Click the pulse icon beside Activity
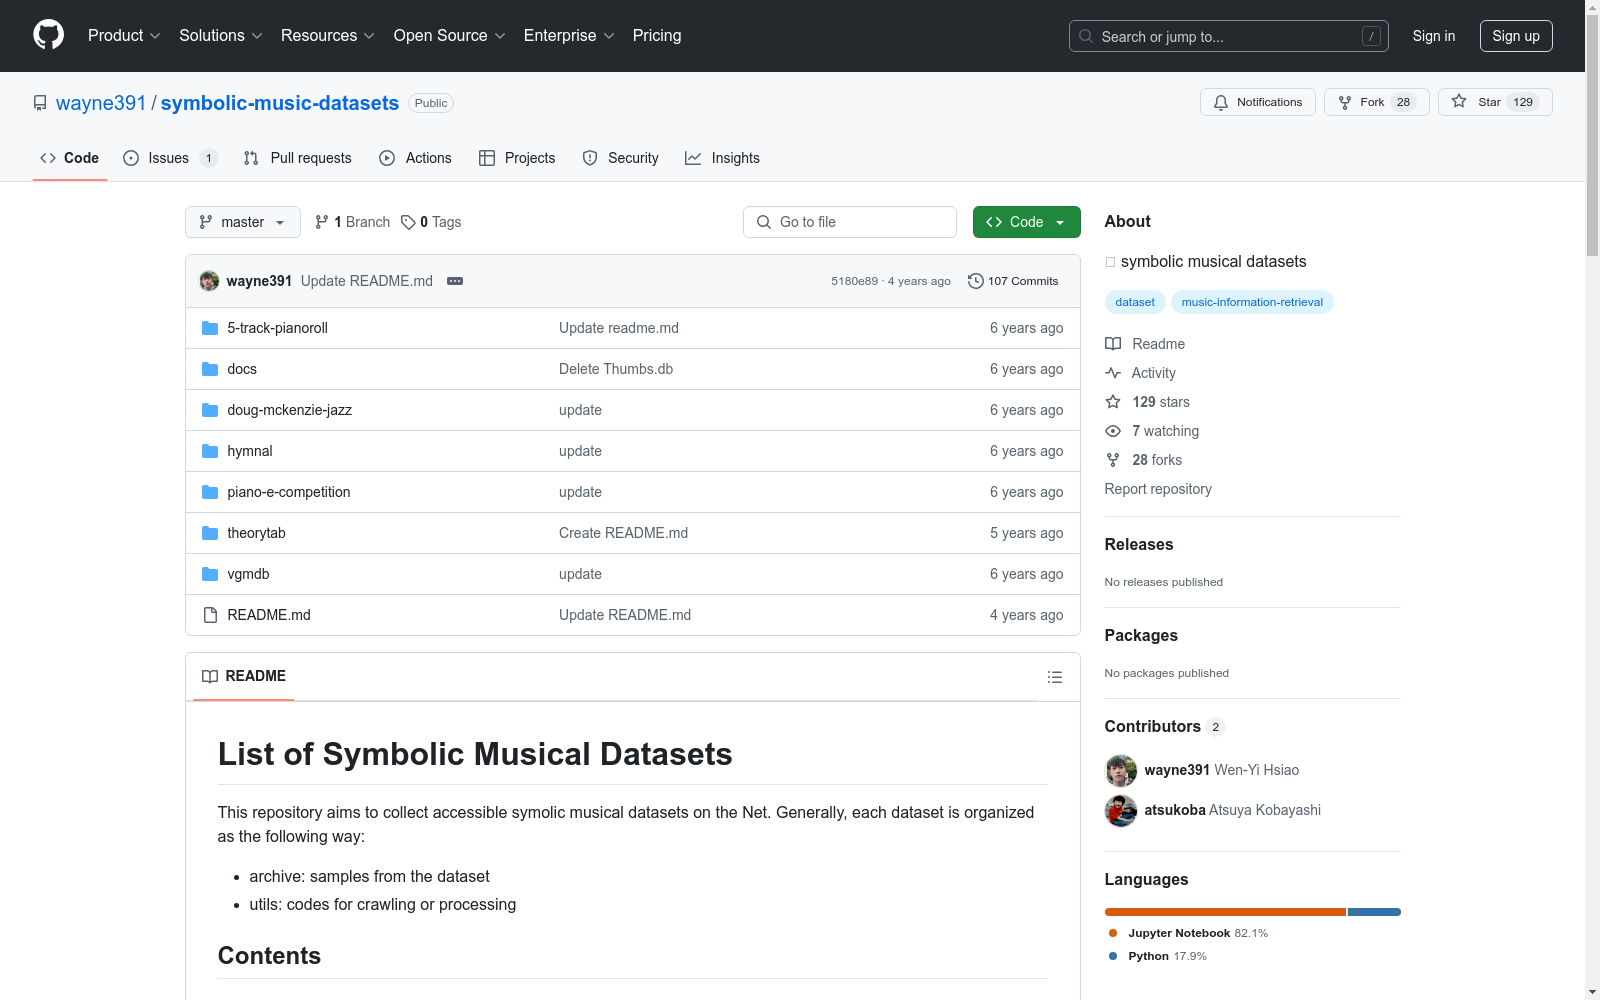Image resolution: width=1600 pixels, height=1000 pixels. (1113, 373)
